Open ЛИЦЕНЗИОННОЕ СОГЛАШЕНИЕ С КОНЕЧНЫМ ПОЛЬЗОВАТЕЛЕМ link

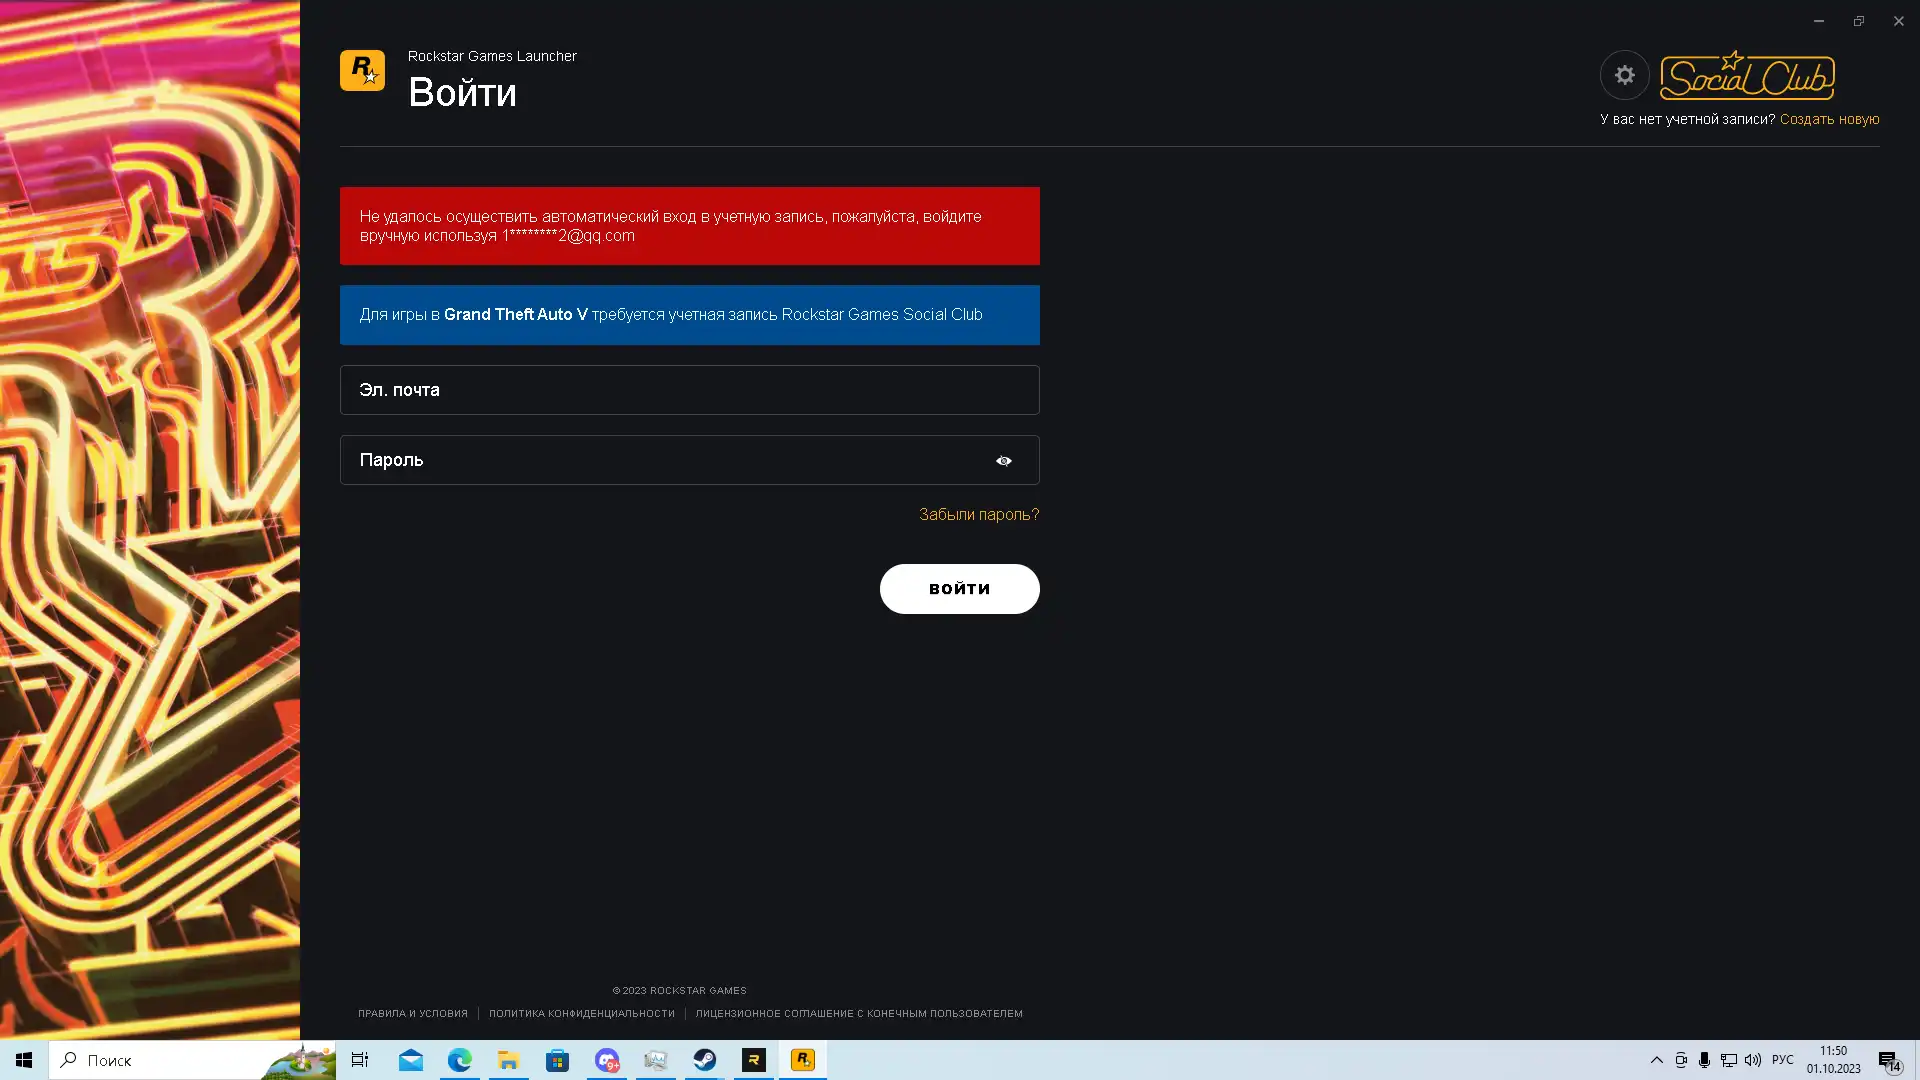point(859,1013)
